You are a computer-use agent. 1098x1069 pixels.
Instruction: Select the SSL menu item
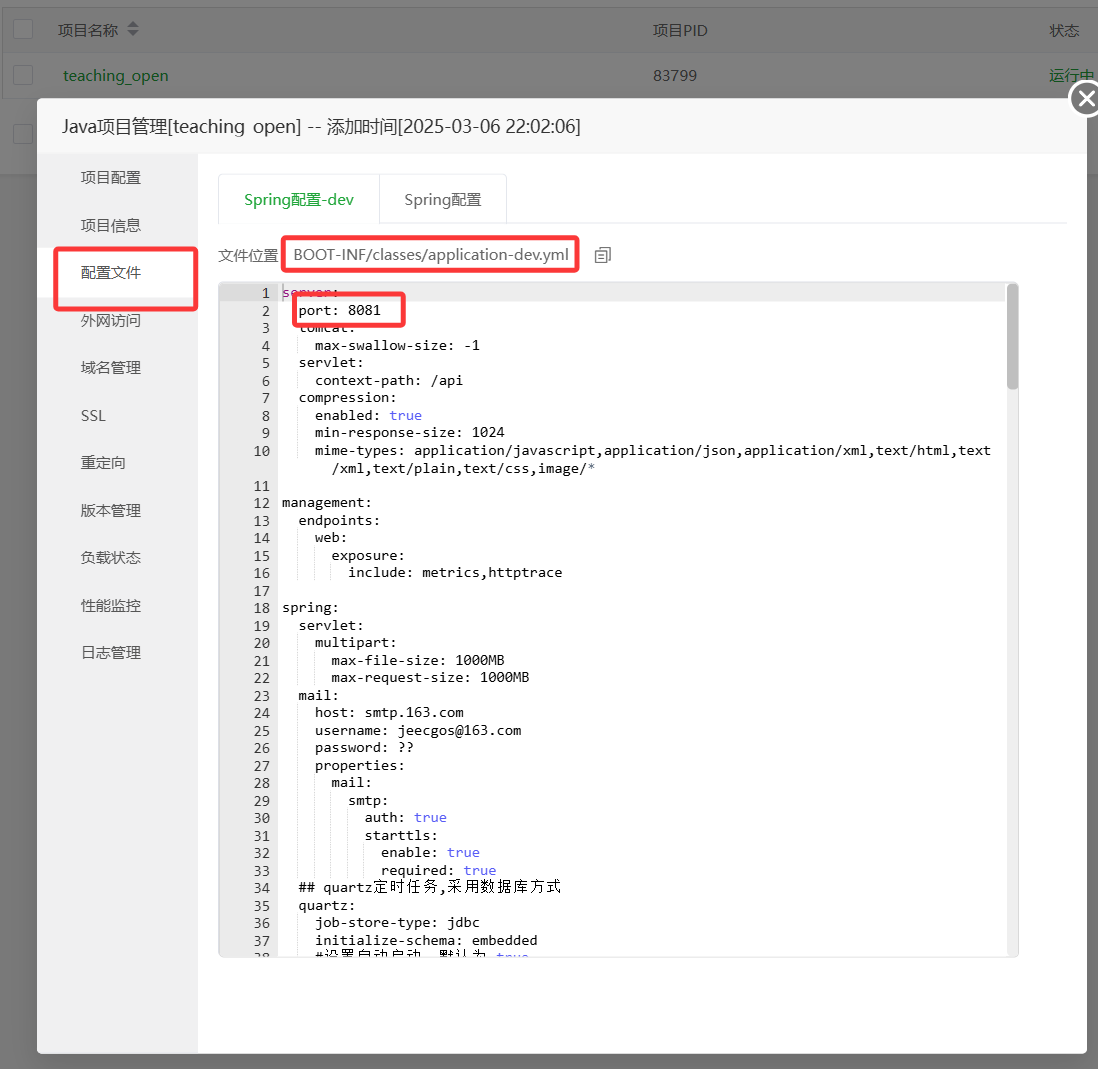93,415
